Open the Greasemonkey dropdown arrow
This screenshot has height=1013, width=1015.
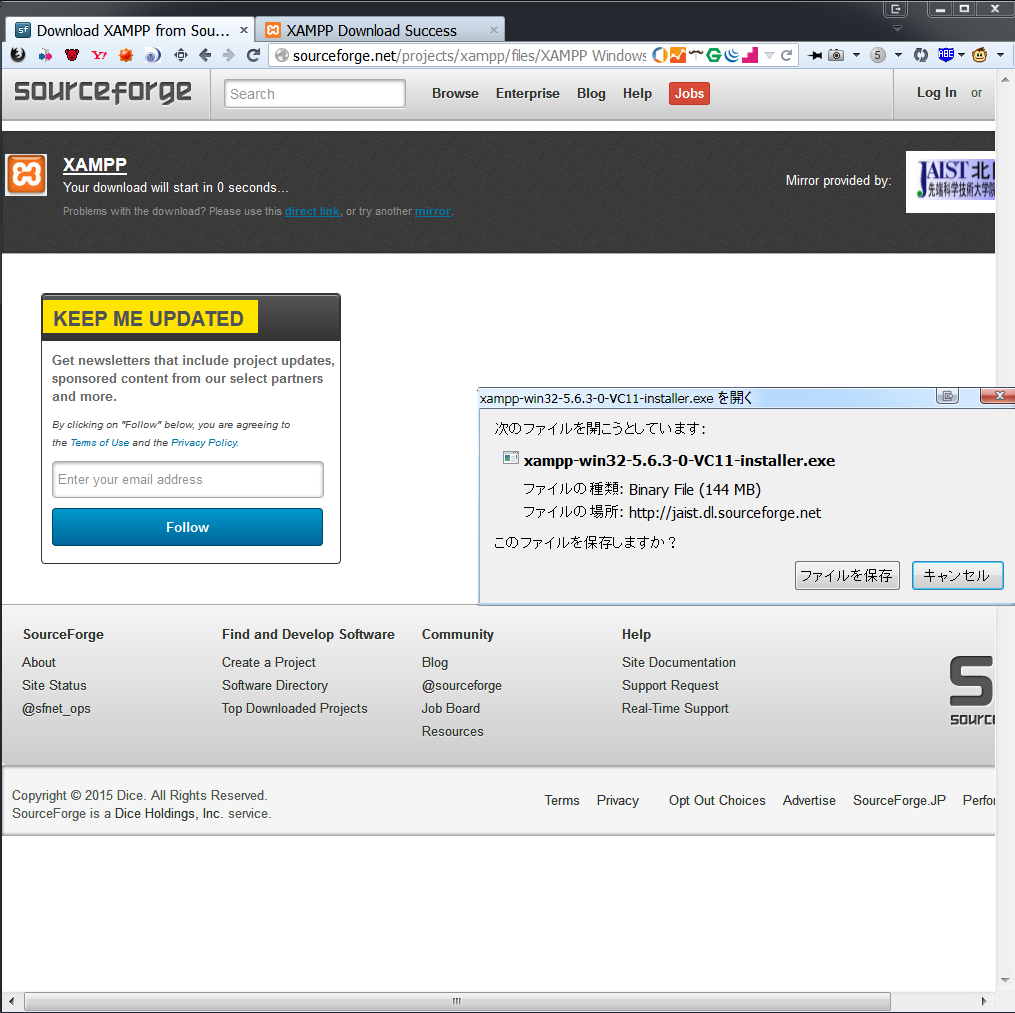coord(1000,56)
